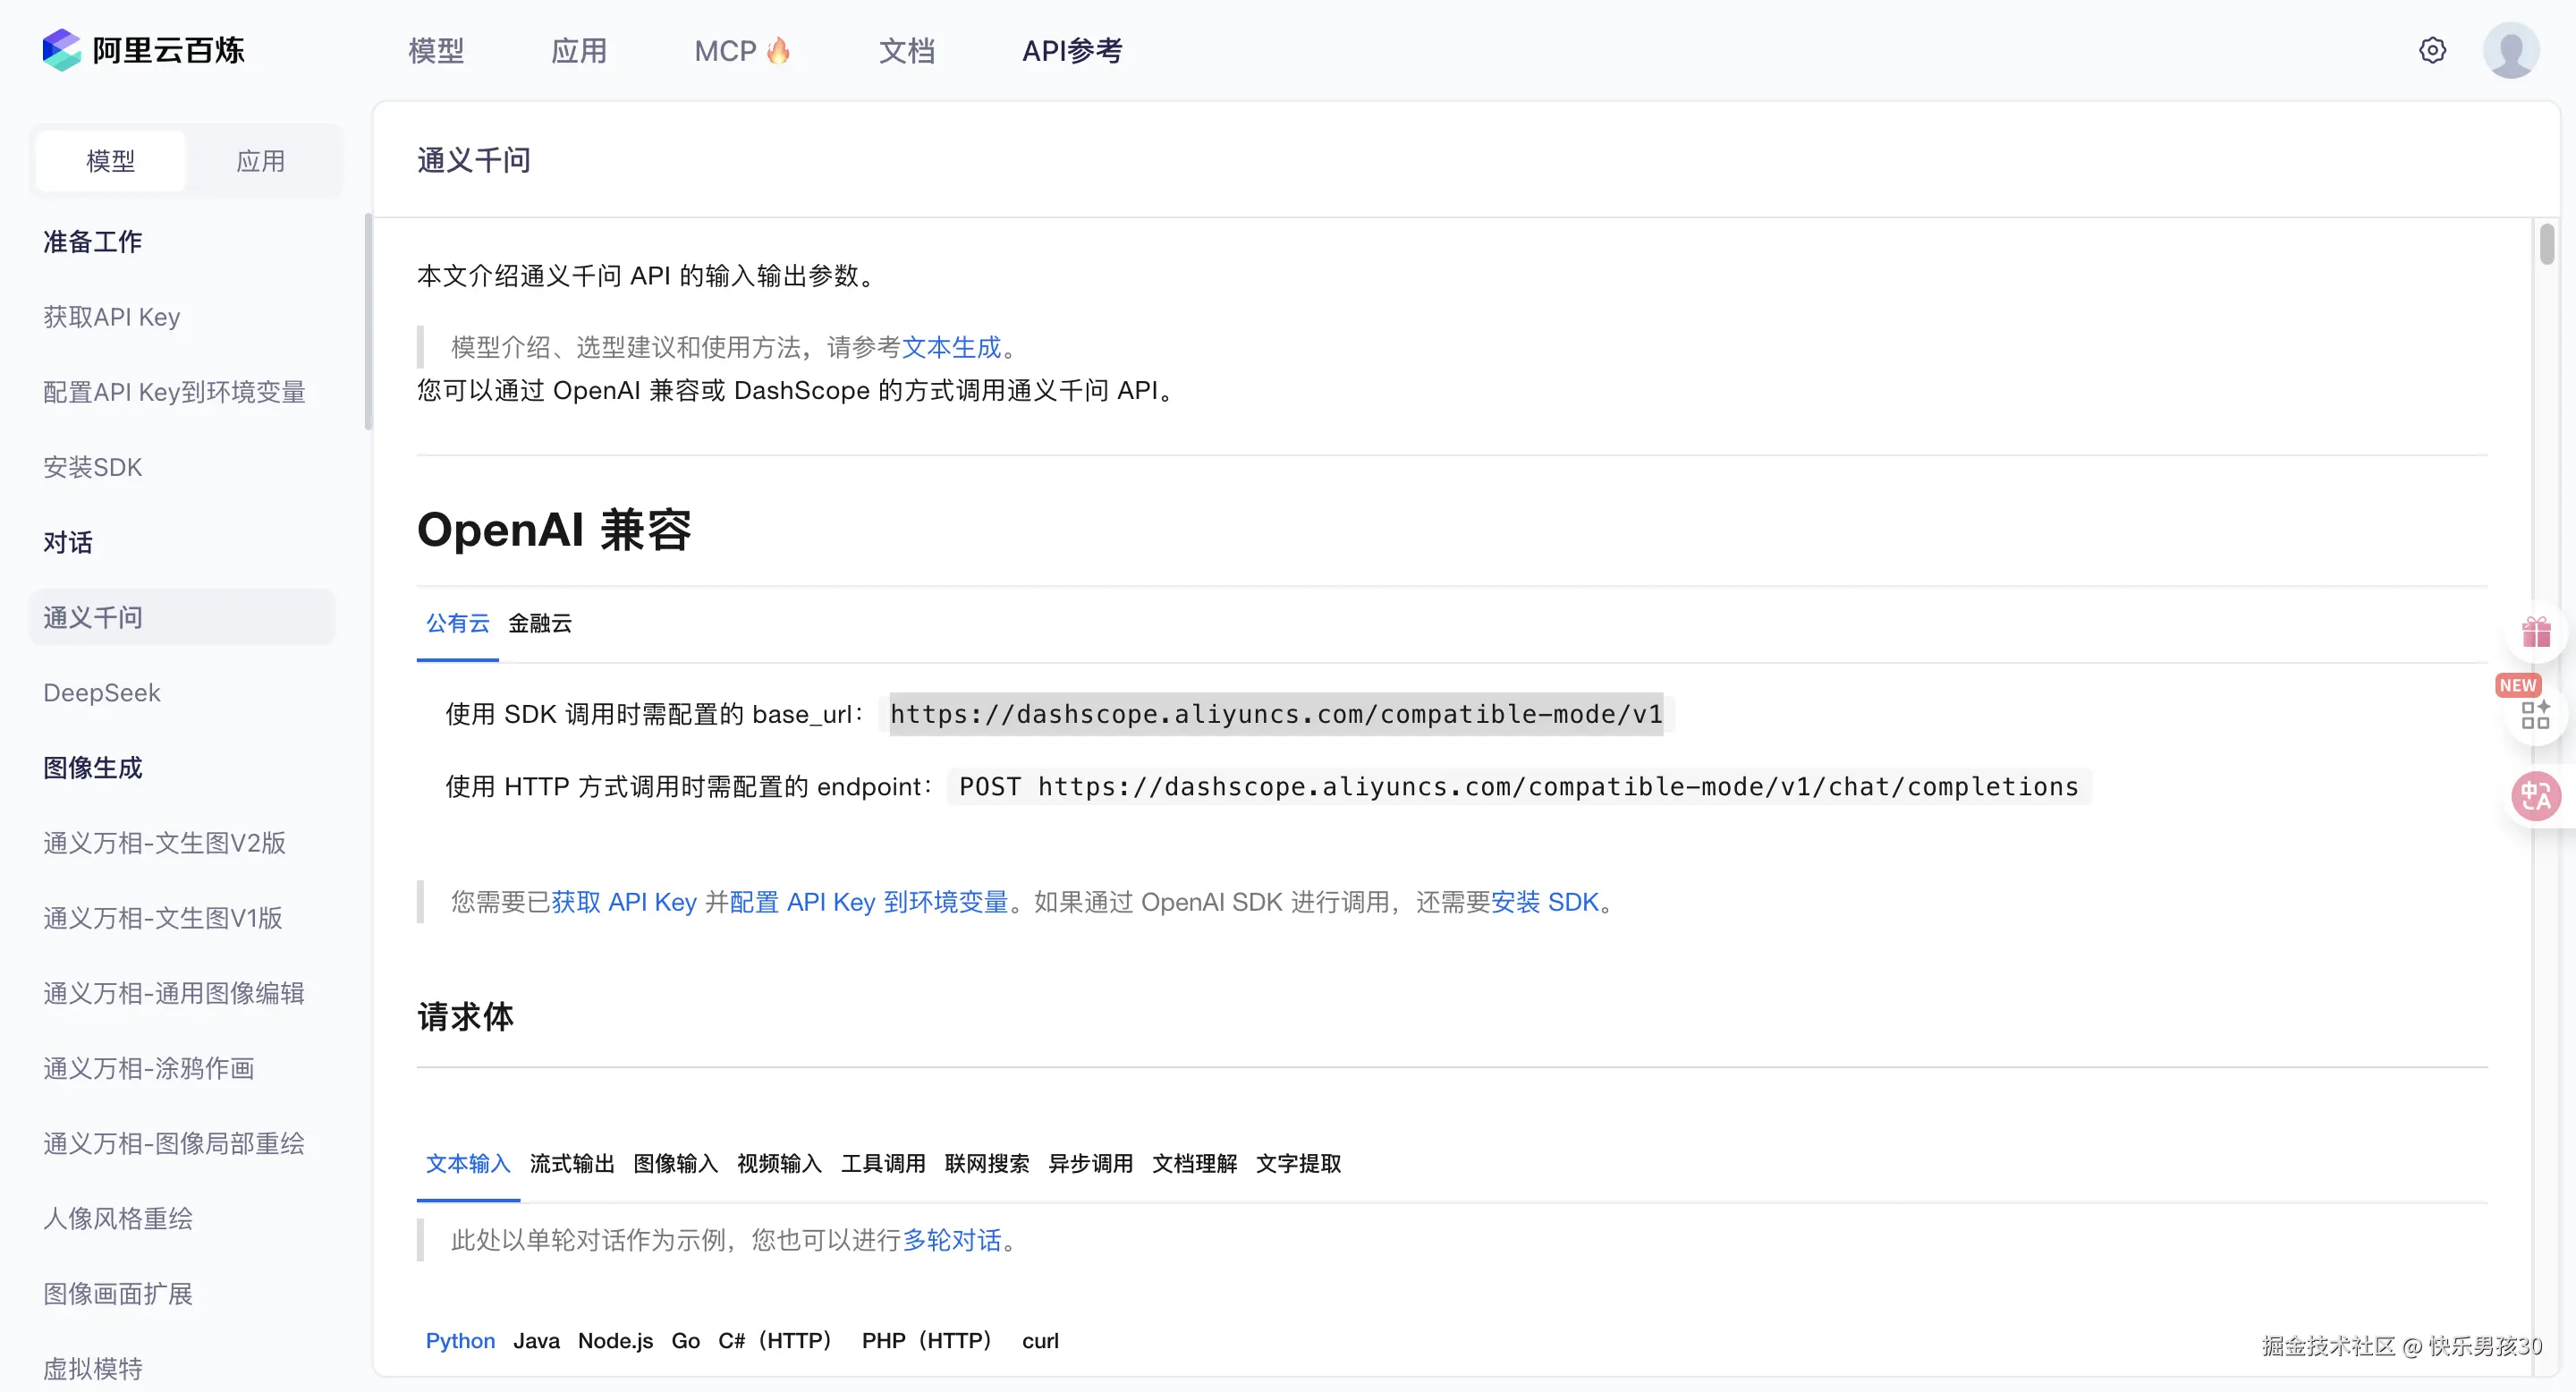Click the MCP flame icon

(778, 50)
